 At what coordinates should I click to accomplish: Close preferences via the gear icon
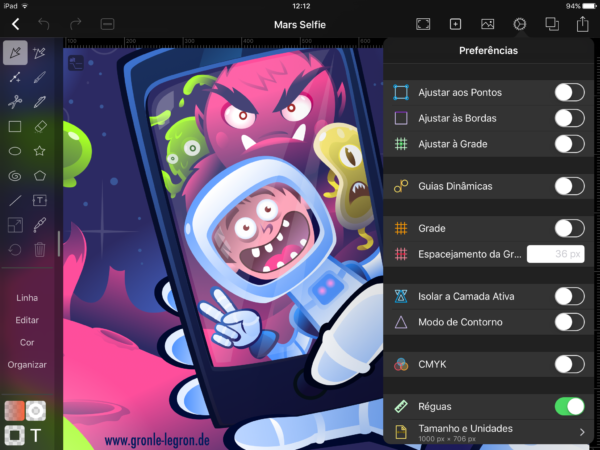(519, 24)
